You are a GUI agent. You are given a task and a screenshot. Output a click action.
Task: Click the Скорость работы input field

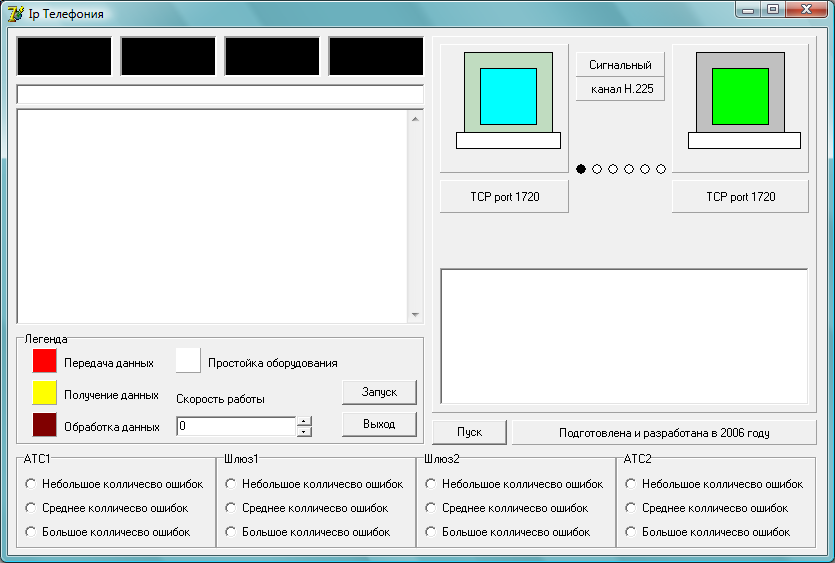236,426
